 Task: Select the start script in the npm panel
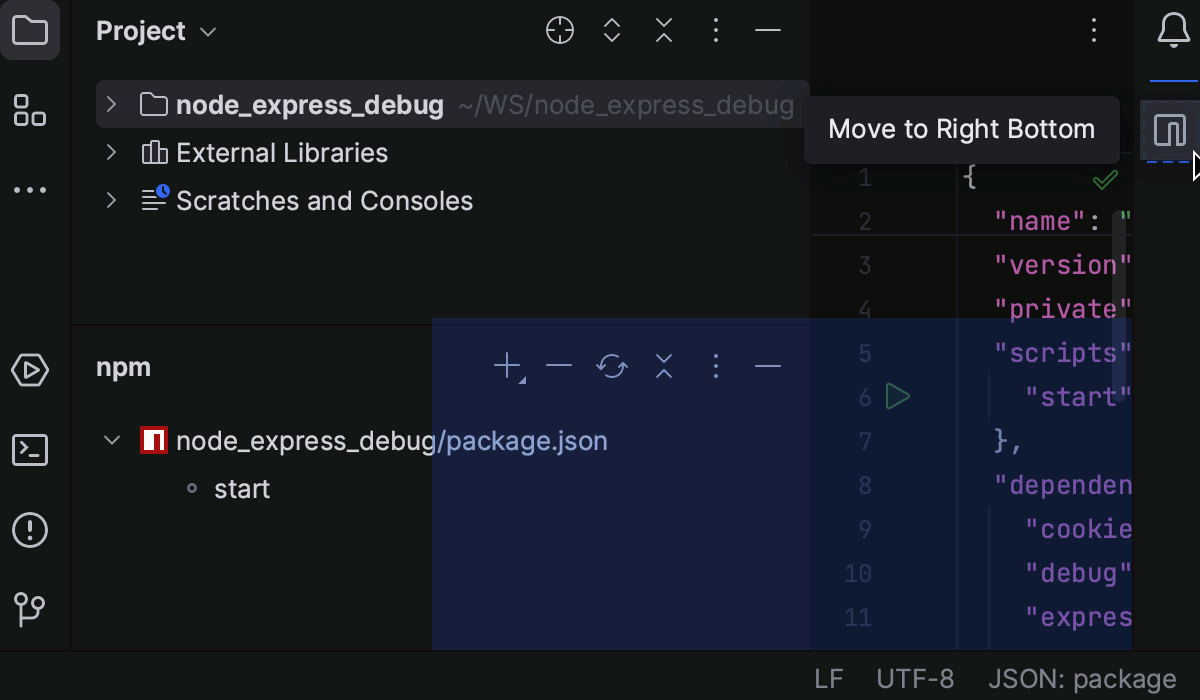242,488
